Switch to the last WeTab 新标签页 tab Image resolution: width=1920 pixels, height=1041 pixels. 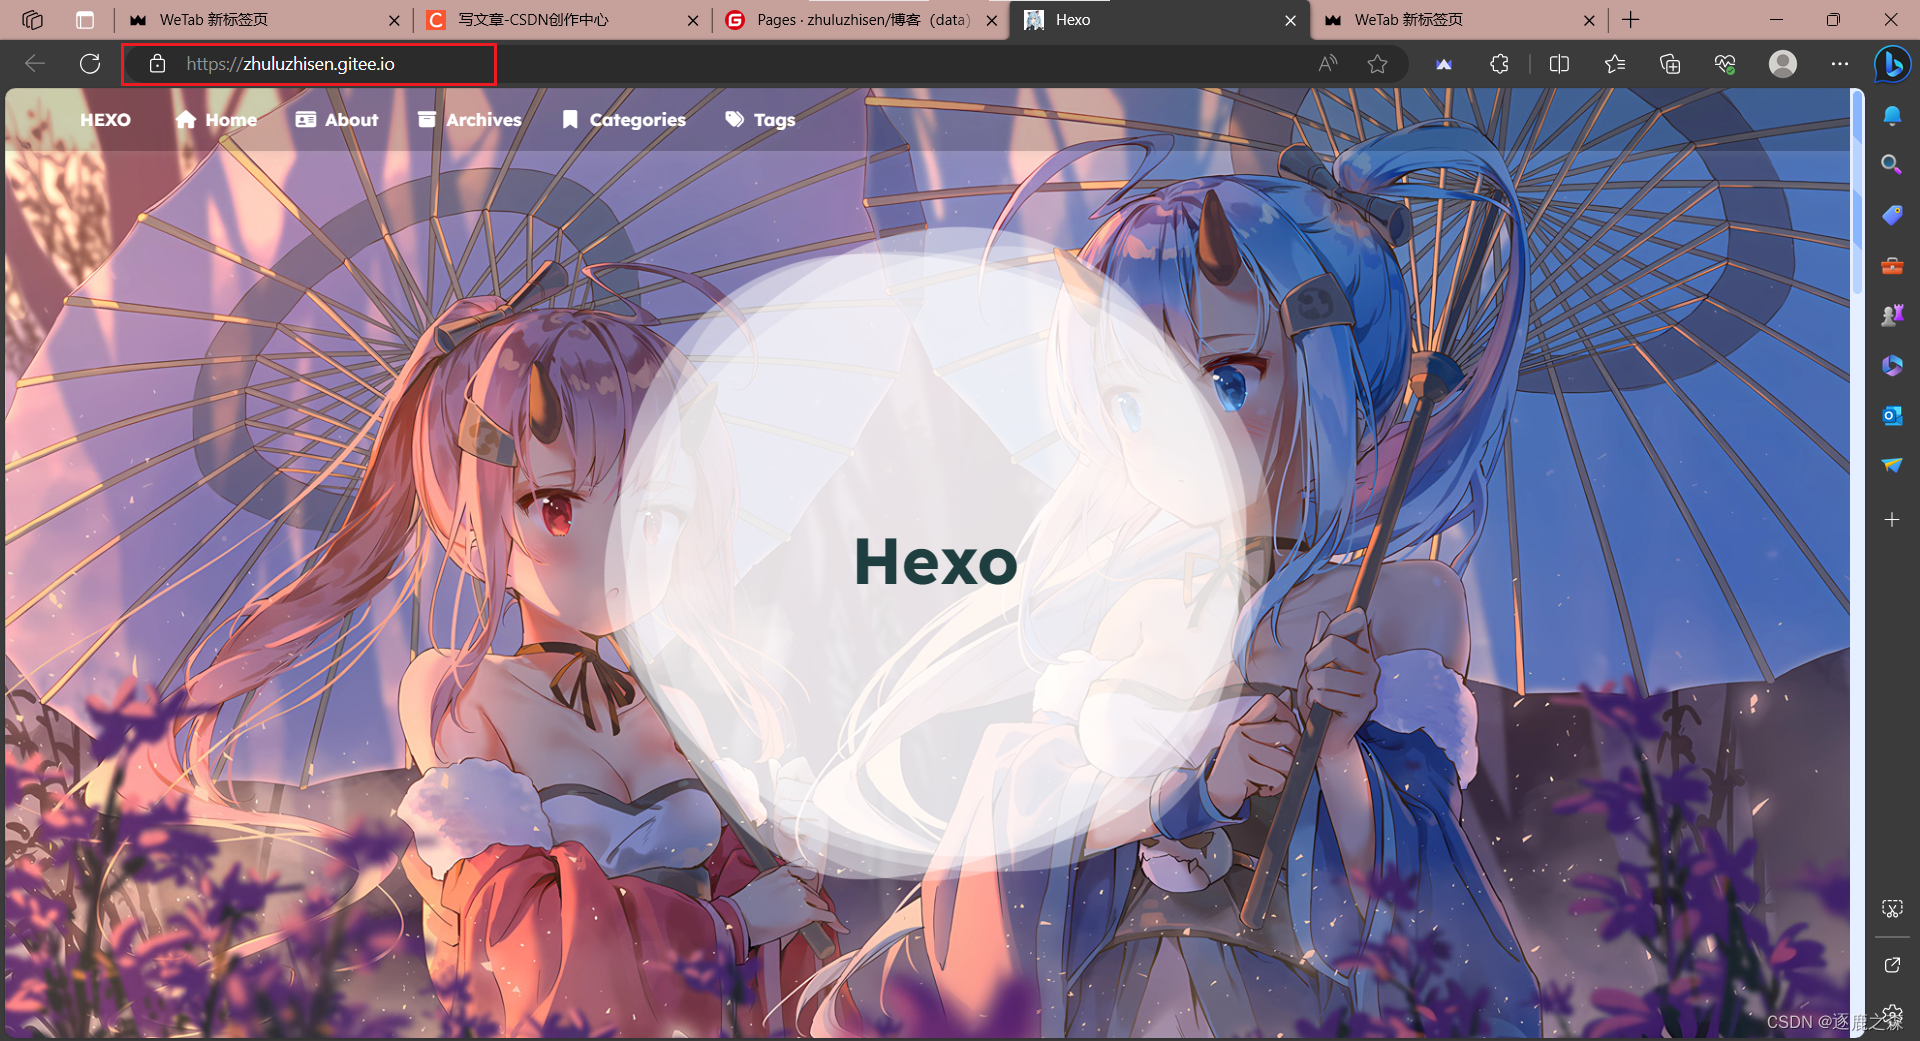coord(1458,20)
